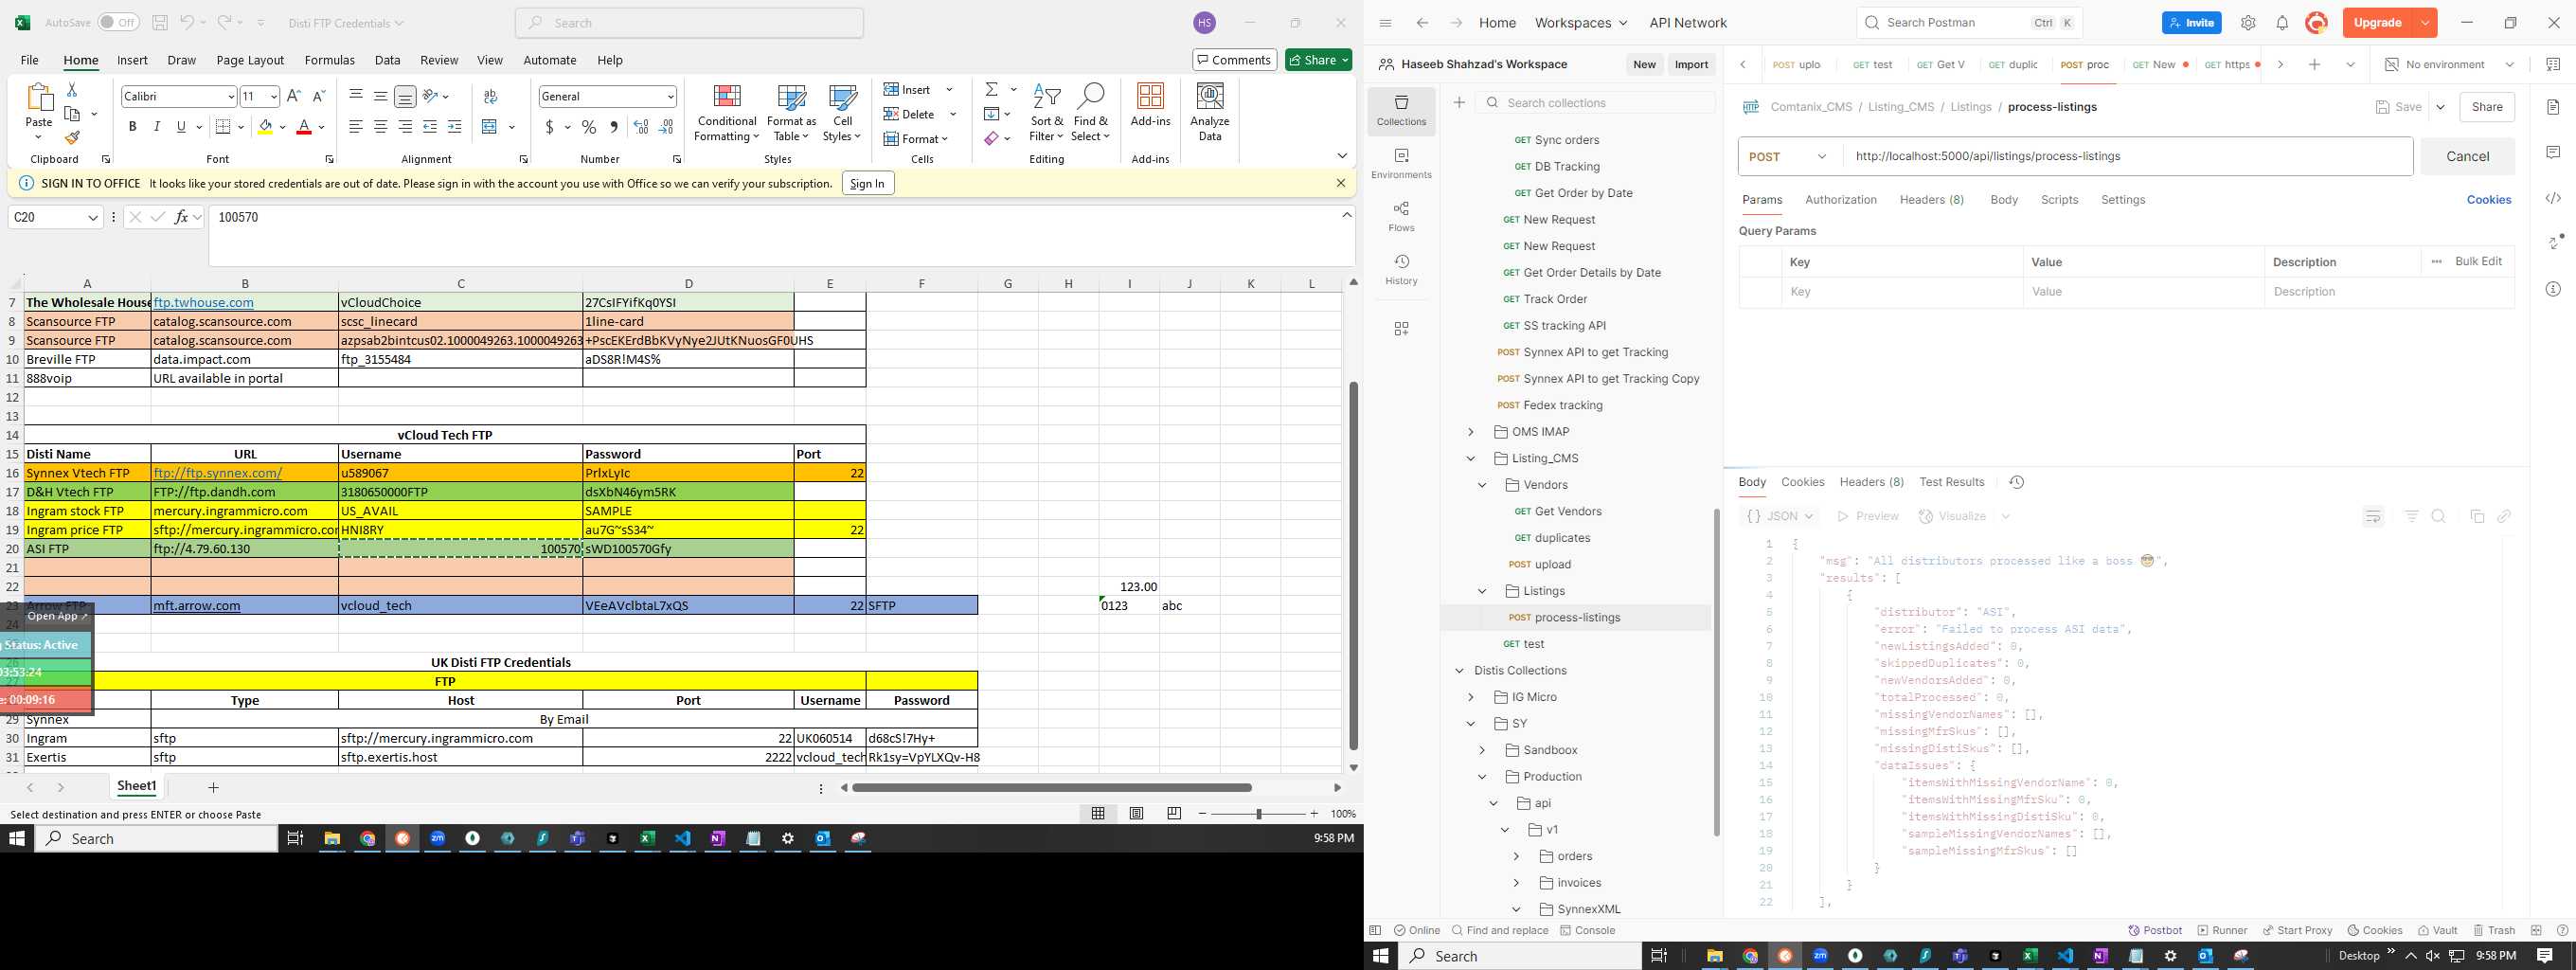Screen dimensions: 2576x970
Task: Center align text in Excel
Action: click(x=381, y=127)
